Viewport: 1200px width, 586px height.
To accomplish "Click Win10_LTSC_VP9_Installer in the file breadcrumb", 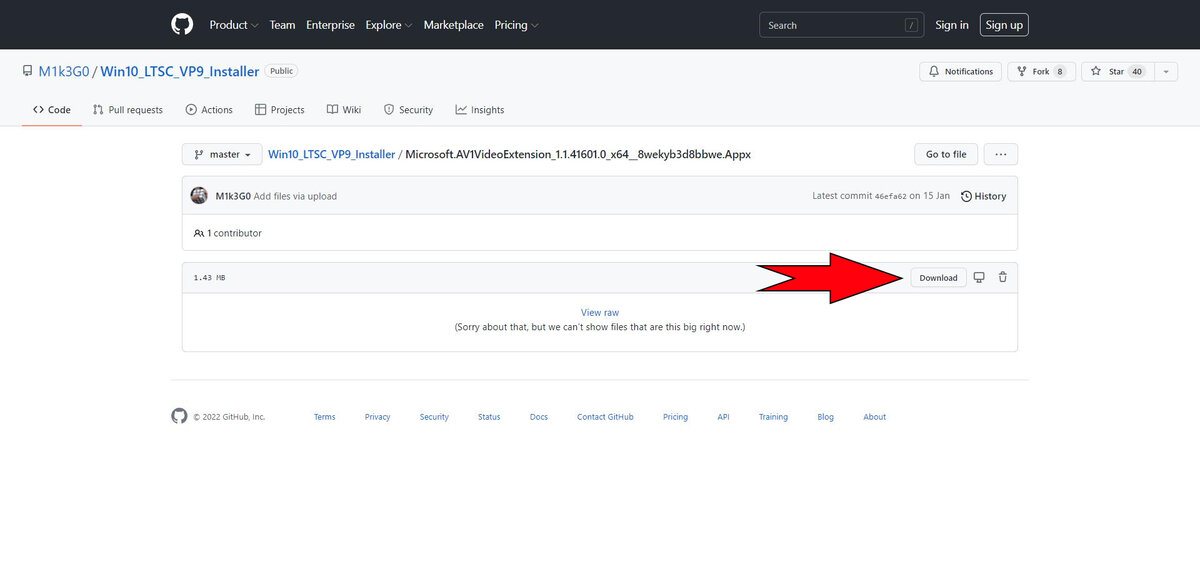I will click(x=332, y=155).
